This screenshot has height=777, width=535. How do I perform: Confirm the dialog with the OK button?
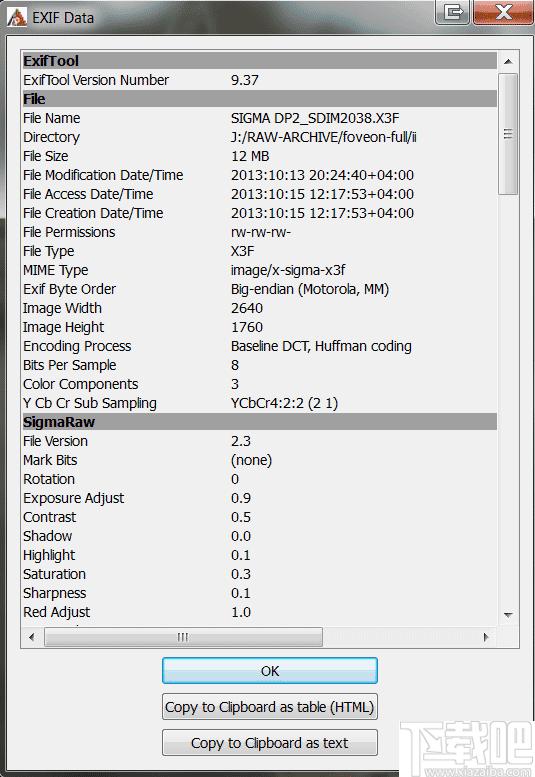click(270, 671)
